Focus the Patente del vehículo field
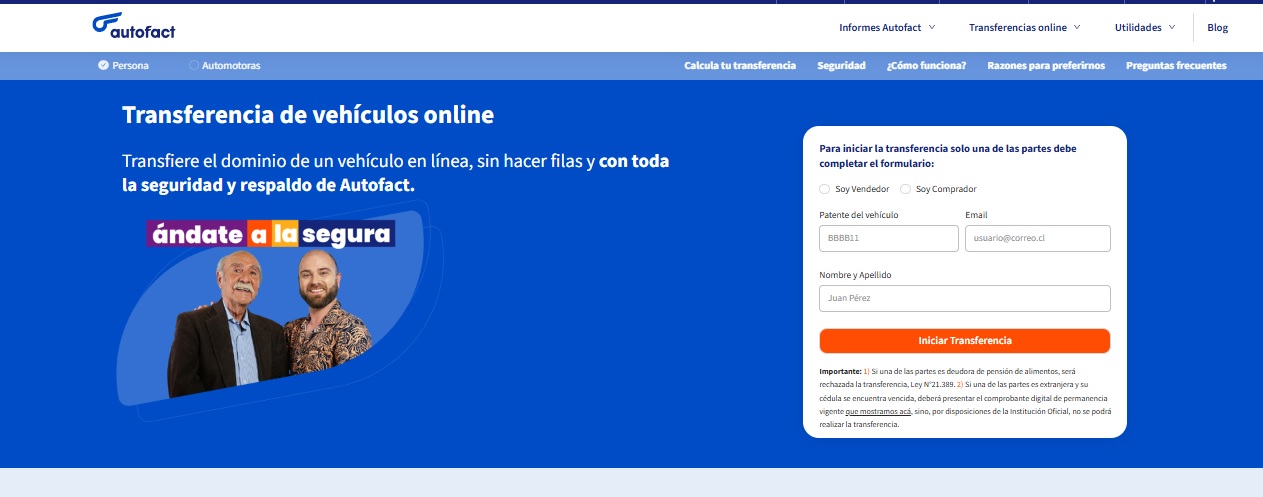The image size is (1263, 497). [x=889, y=238]
